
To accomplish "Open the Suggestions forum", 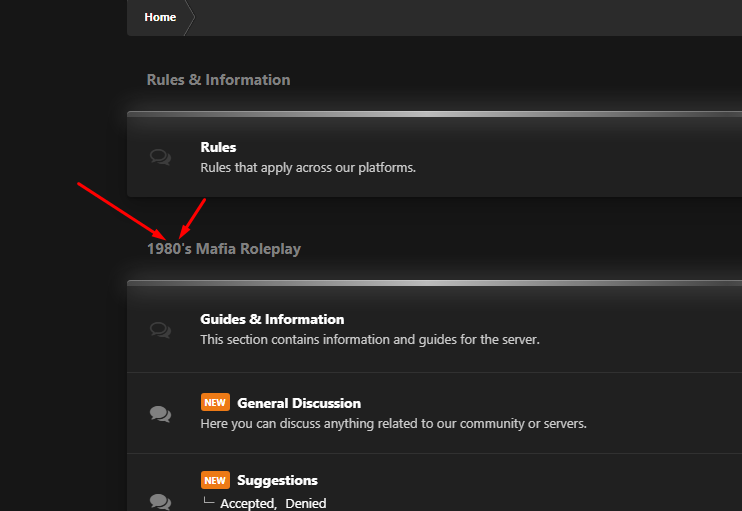I will (x=277, y=480).
